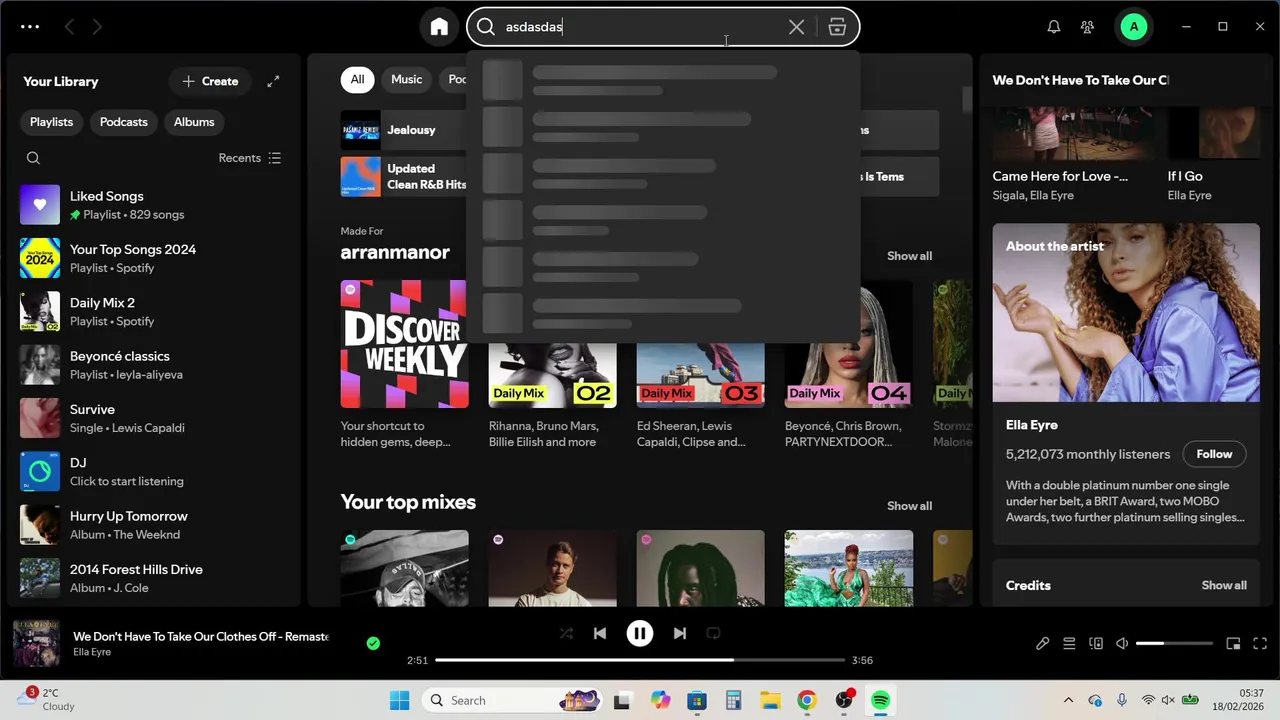Image resolution: width=1280 pixels, height=720 pixels.
Task: Open the Jealousy shortcut tile
Action: click(403, 130)
